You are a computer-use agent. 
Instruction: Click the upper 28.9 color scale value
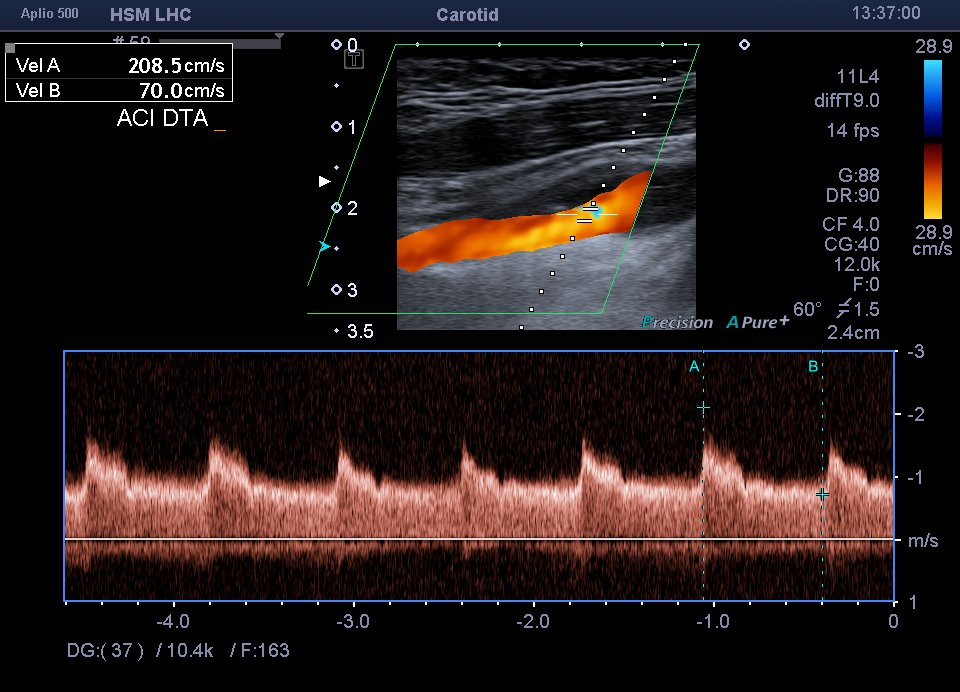[934, 47]
